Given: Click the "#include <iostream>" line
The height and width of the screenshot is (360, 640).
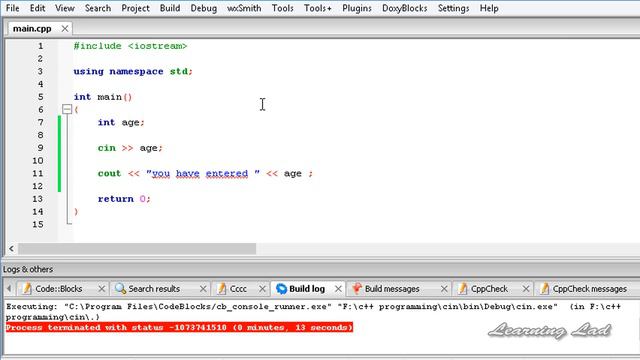Looking at the screenshot, I should coord(130,46).
